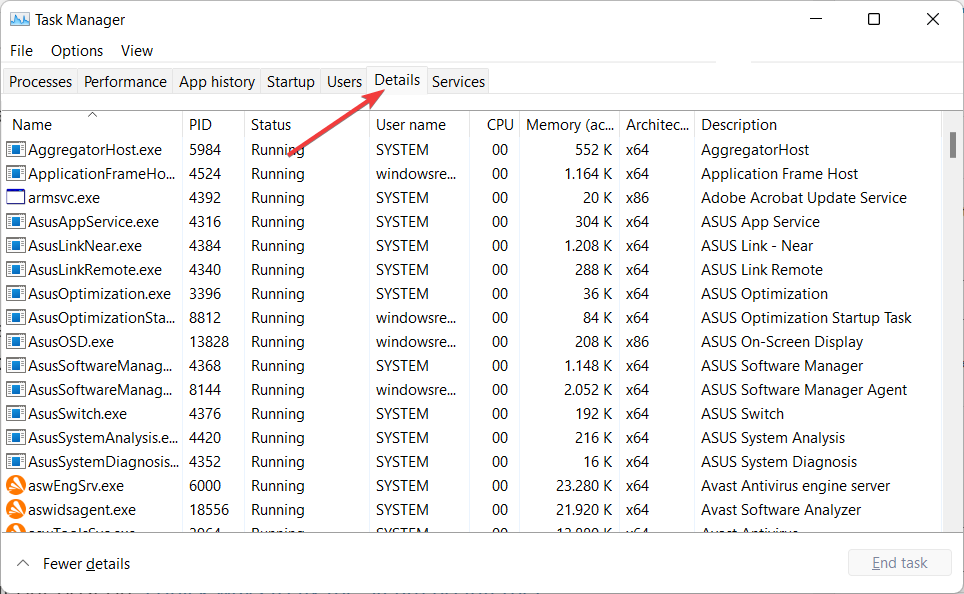Viewport: 964px width, 594px height.
Task: Click the vertical scrollbar thumb
Action: (952, 145)
